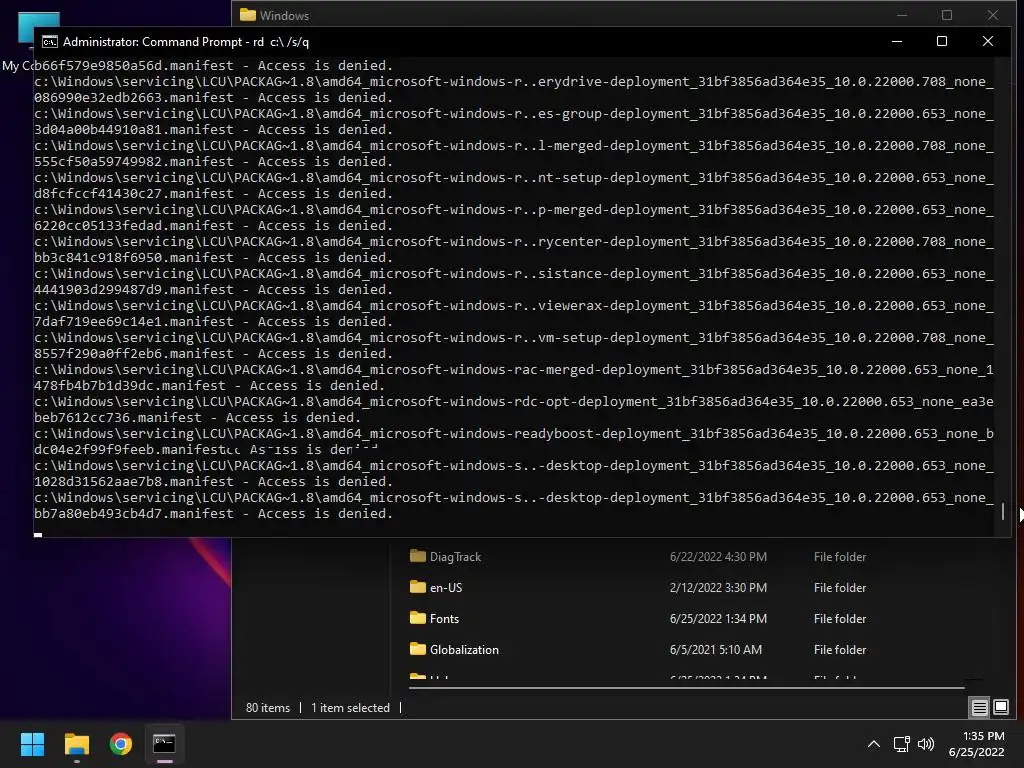Click Fonts date 6/25/2022 1:34 PM
The height and width of the screenshot is (768, 1024).
point(718,618)
